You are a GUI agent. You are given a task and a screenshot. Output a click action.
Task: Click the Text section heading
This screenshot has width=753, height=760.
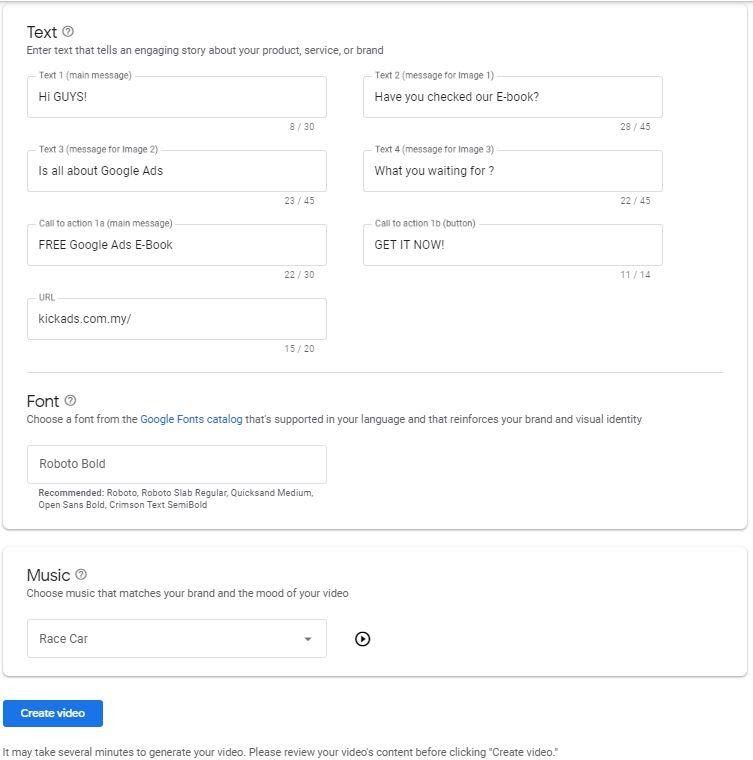click(42, 32)
